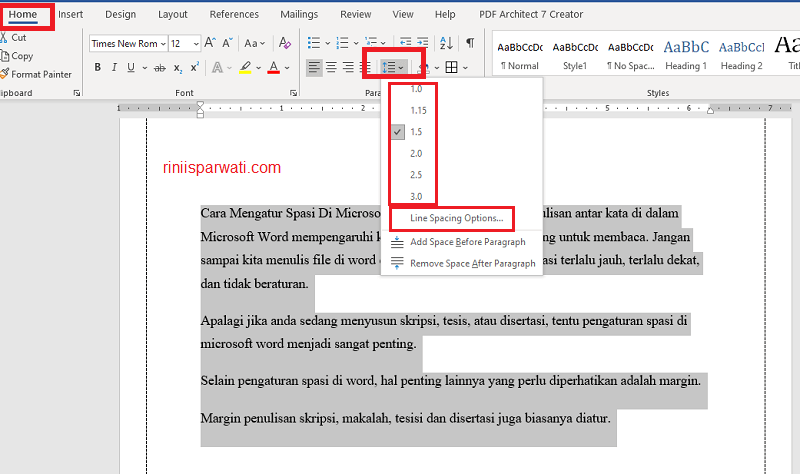Select 1.15 line spacing
The image size is (800, 474).
click(x=462, y=110)
